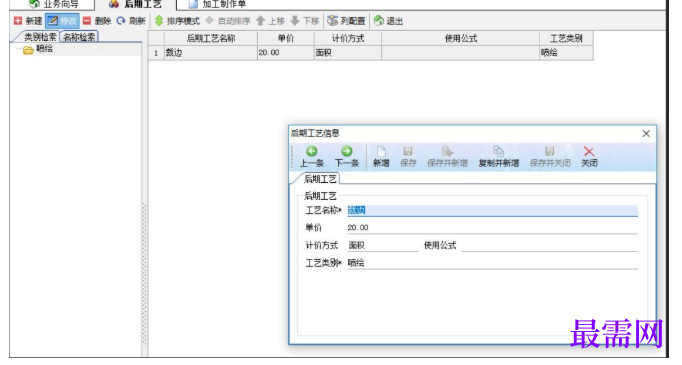Open the 列配置 column settings

(x=346, y=20)
